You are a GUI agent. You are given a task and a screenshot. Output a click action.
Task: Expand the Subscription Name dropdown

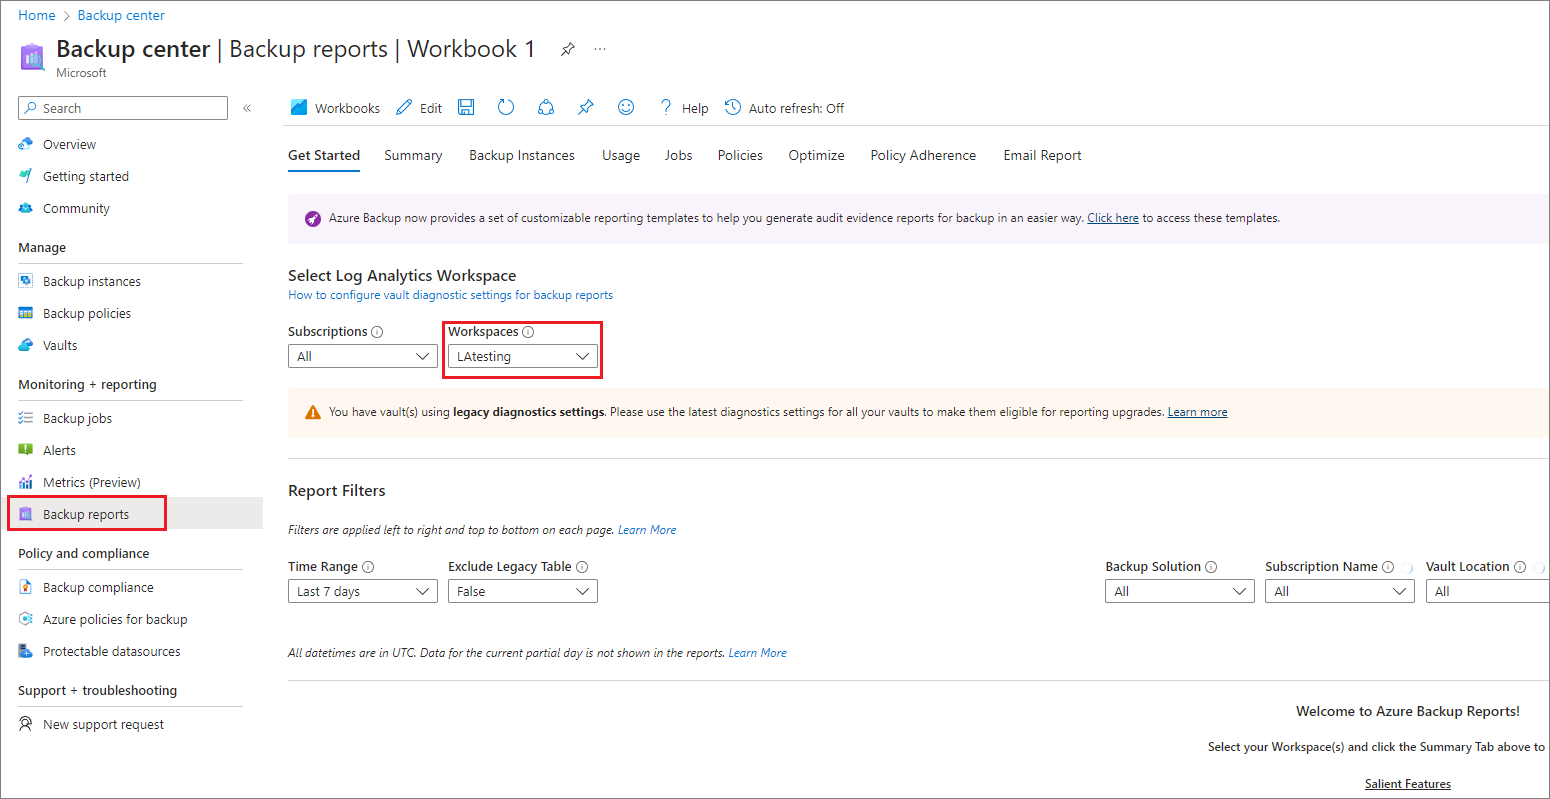[1340, 591]
